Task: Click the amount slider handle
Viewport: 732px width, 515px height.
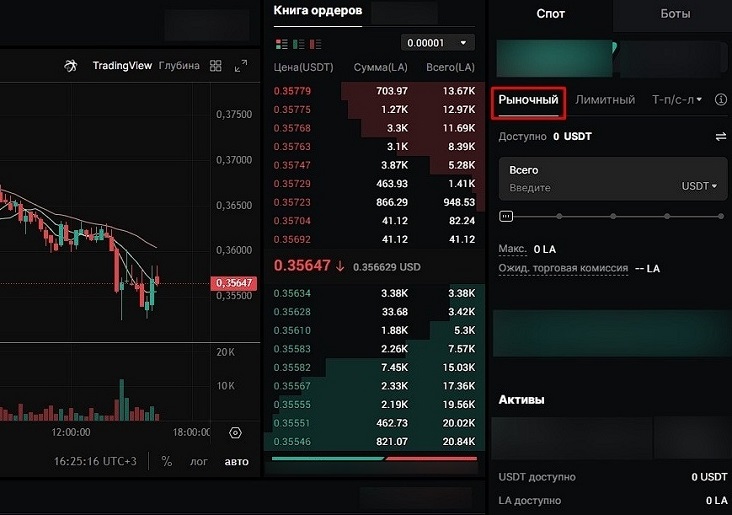Action: coord(506,215)
